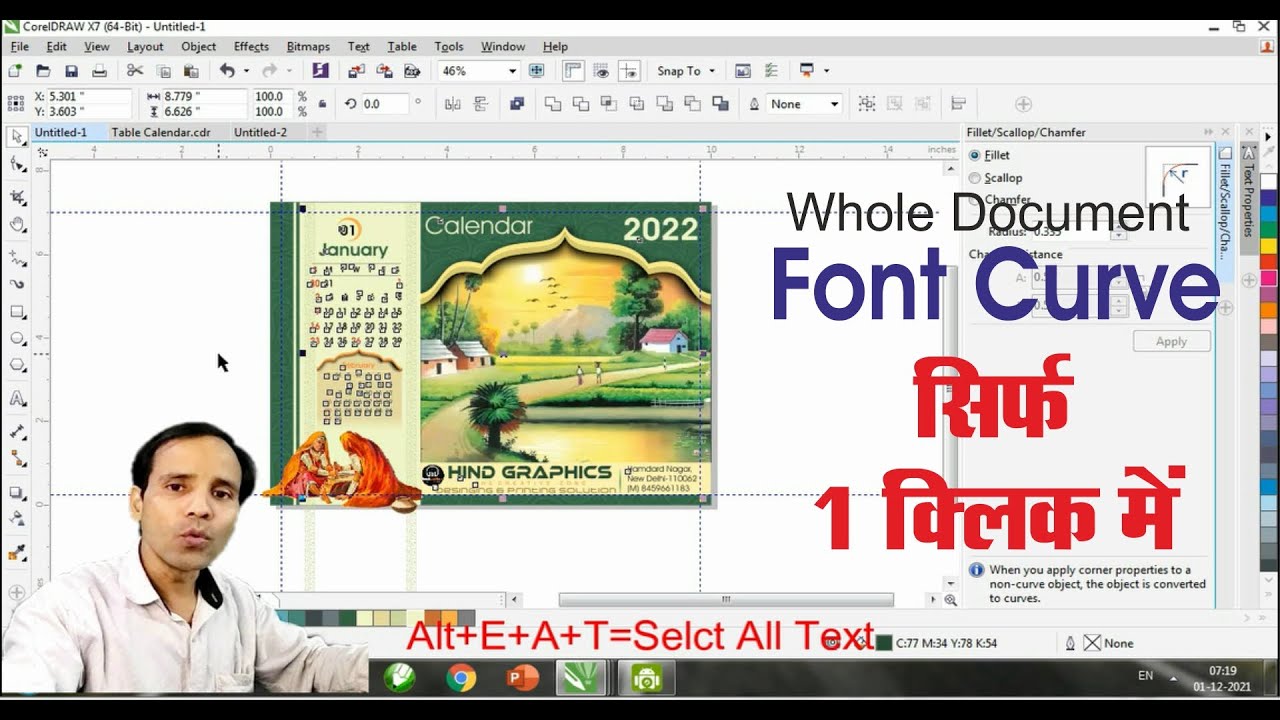The height and width of the screenshot is (720, 1280).
Task: Select the Fillet radio button
Action: pos(975,155)
